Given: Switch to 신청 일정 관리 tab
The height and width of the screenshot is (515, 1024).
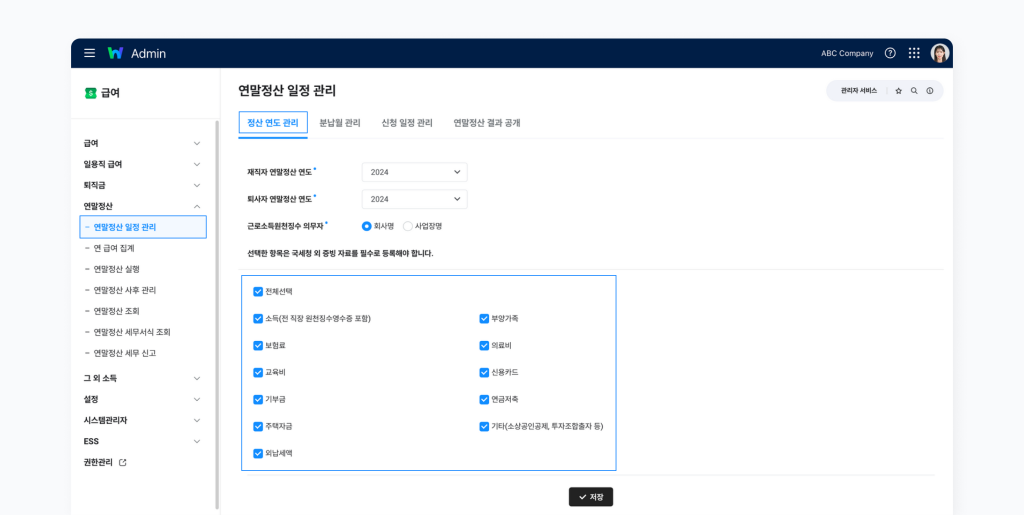Looking at the screenshot, I should click(x=407, y=123).
